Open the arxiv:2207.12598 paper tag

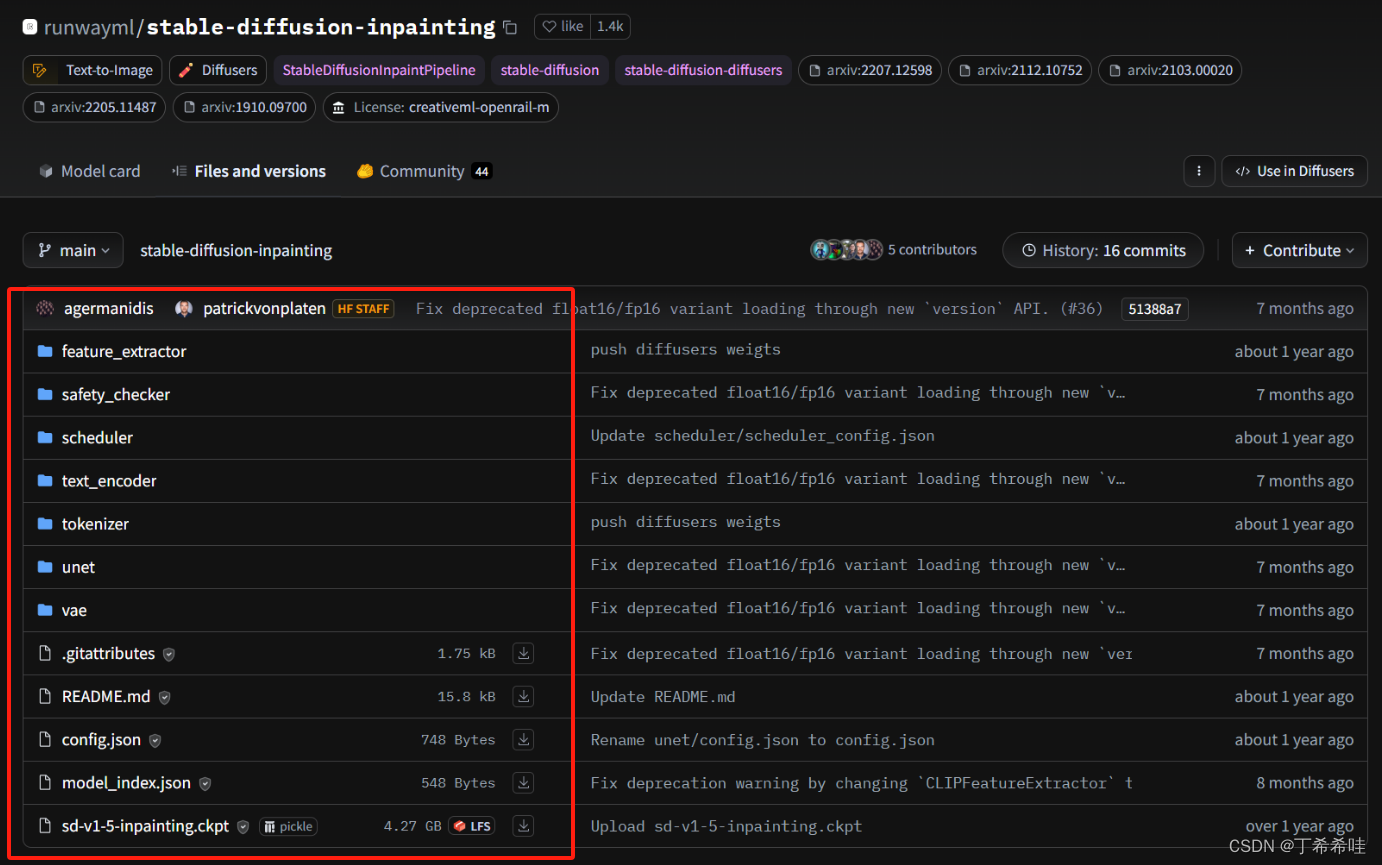click(x=870, y=70)
